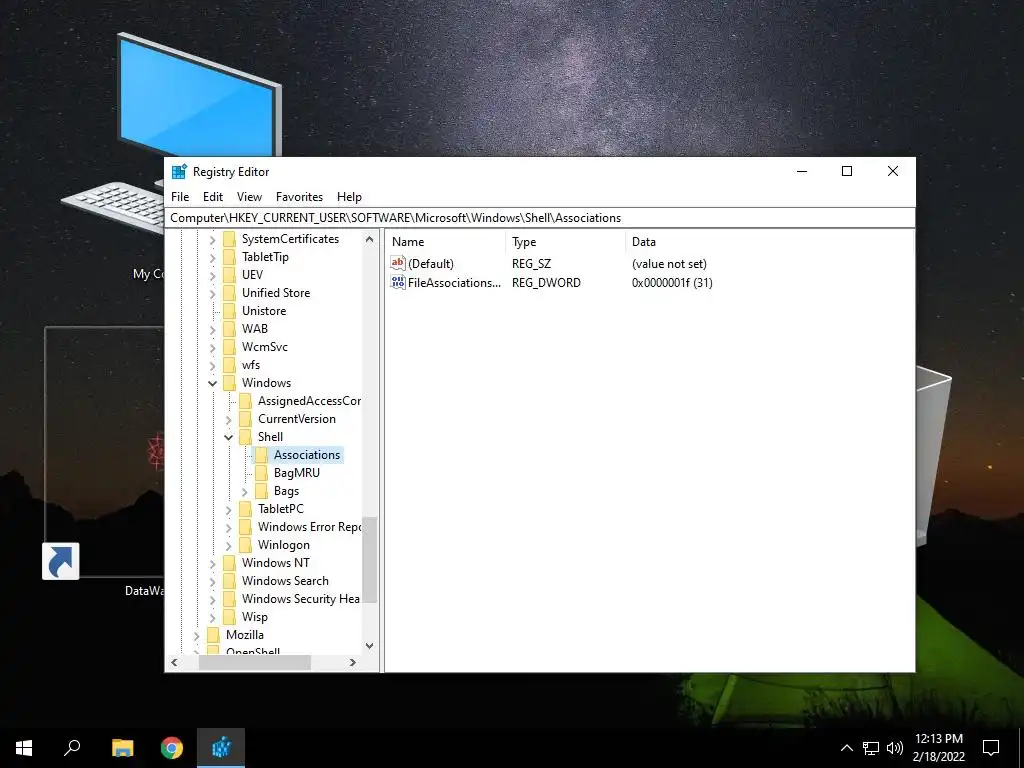Expand the Wisp key
1024x768 pixels.
[212, 617]
